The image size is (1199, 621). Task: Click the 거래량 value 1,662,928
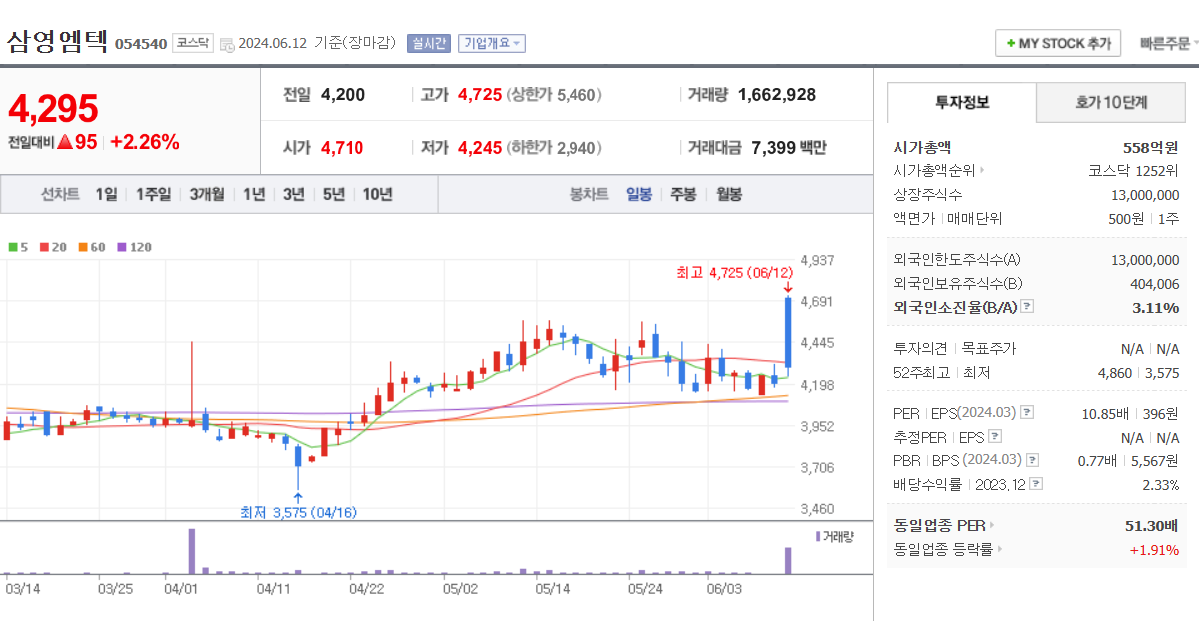pyautogui.click(x=777, y=95)
